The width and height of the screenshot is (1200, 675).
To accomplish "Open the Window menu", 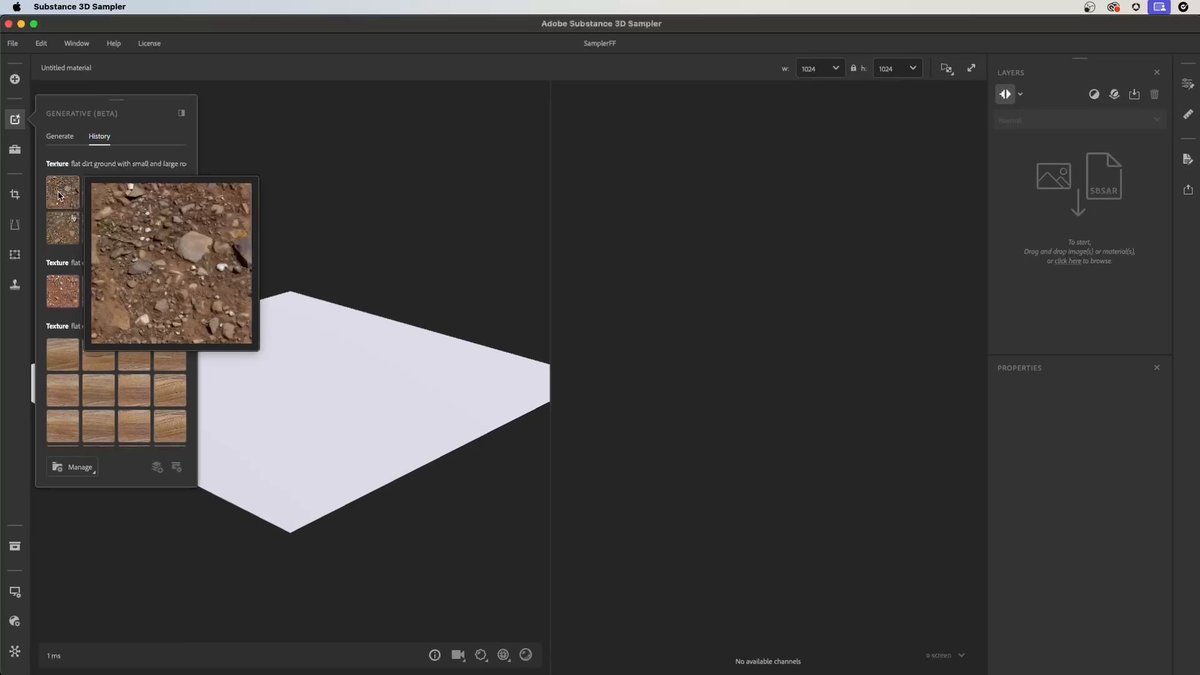I will pos(76,43).
